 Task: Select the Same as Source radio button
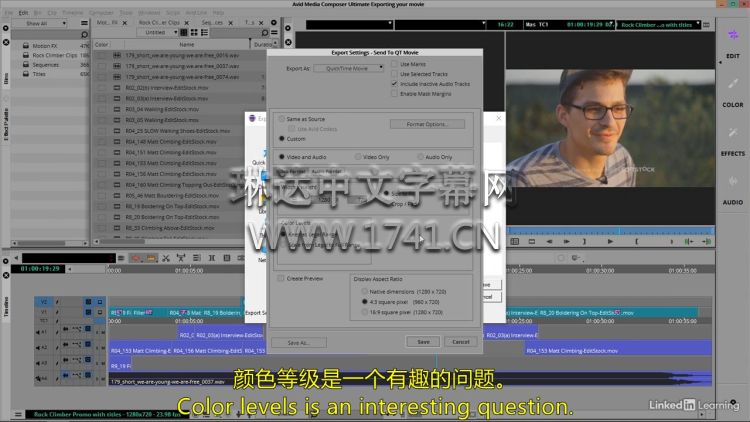point(282,119)
